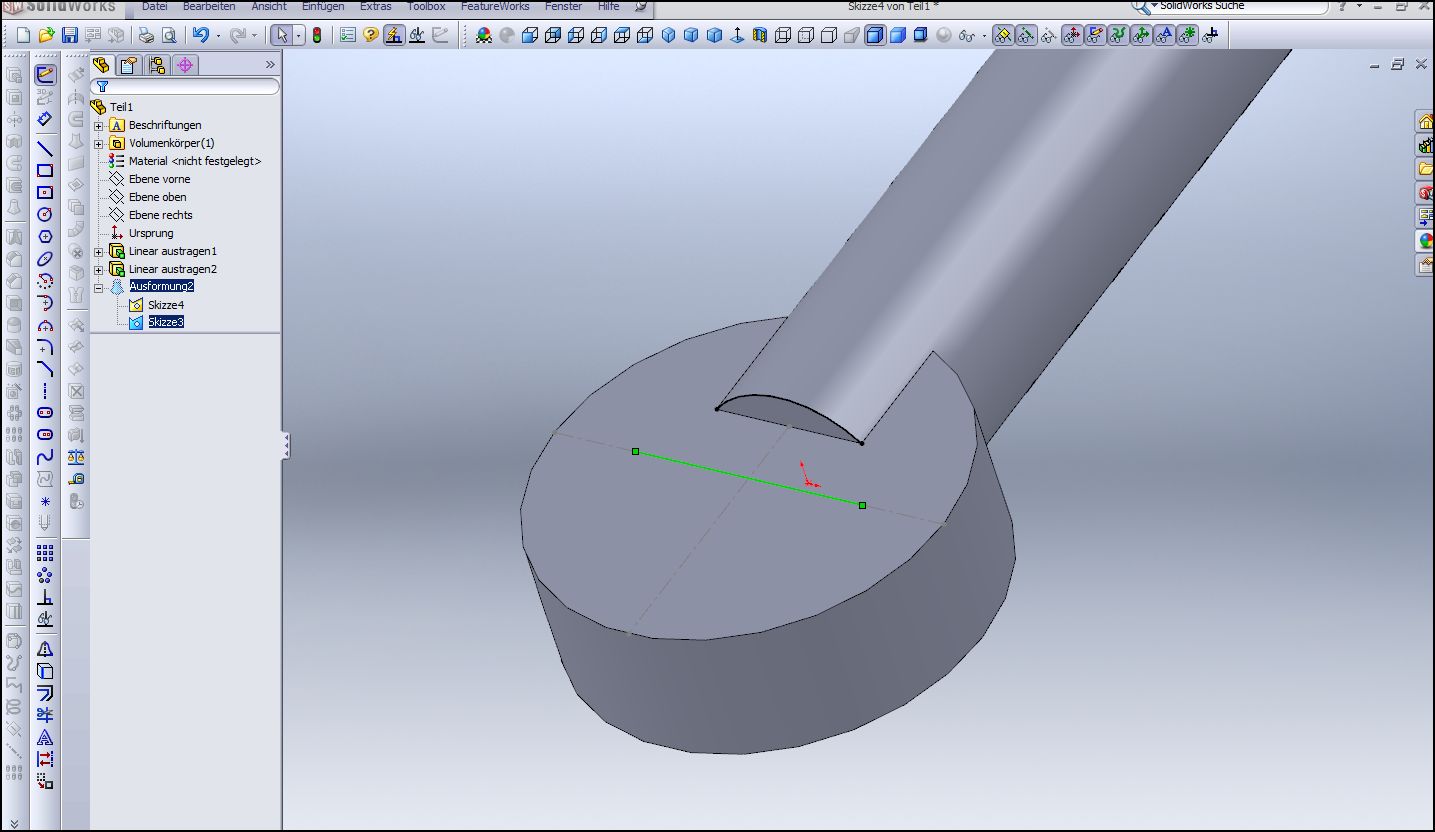Click the Undo arrow icon
This screenshot has height=832, width=1435.
(201, 36)
